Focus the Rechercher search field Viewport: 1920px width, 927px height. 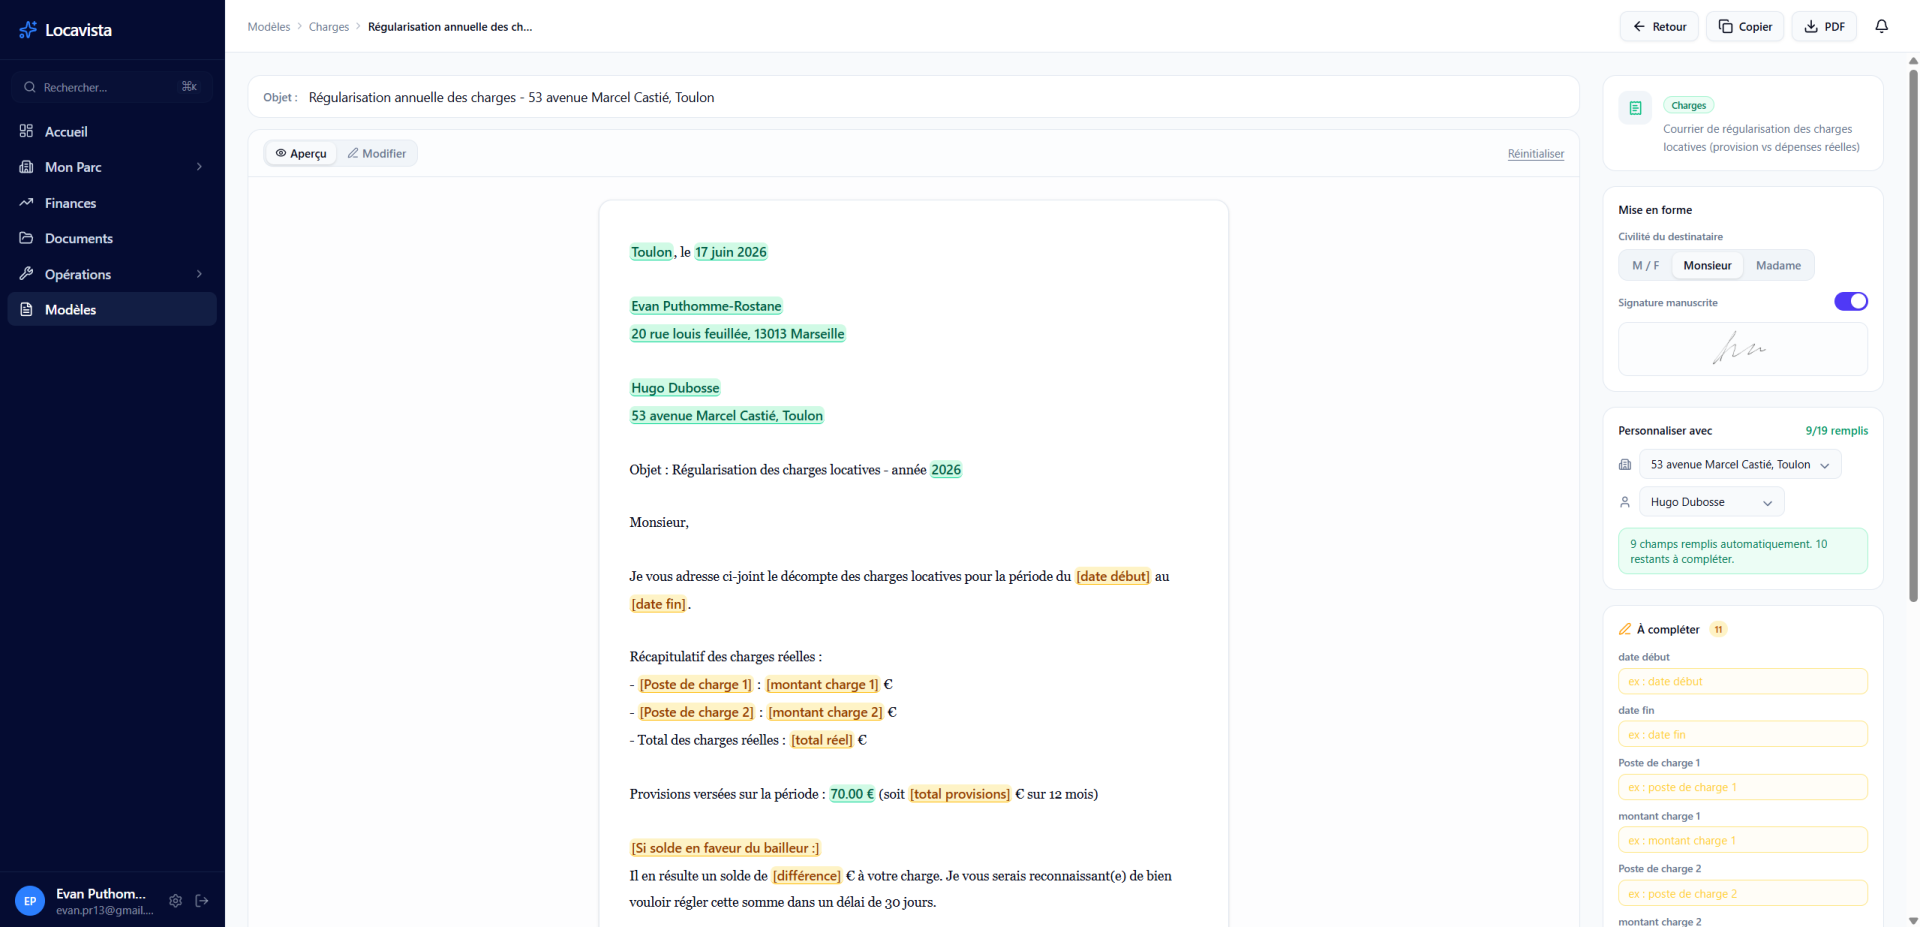click(x=112, y=87)
